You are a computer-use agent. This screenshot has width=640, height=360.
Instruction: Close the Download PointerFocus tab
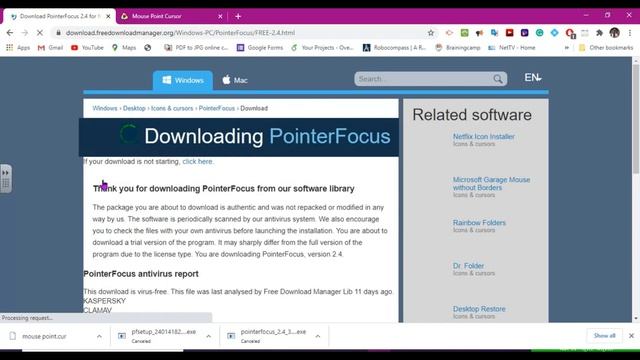coord(108,16)
